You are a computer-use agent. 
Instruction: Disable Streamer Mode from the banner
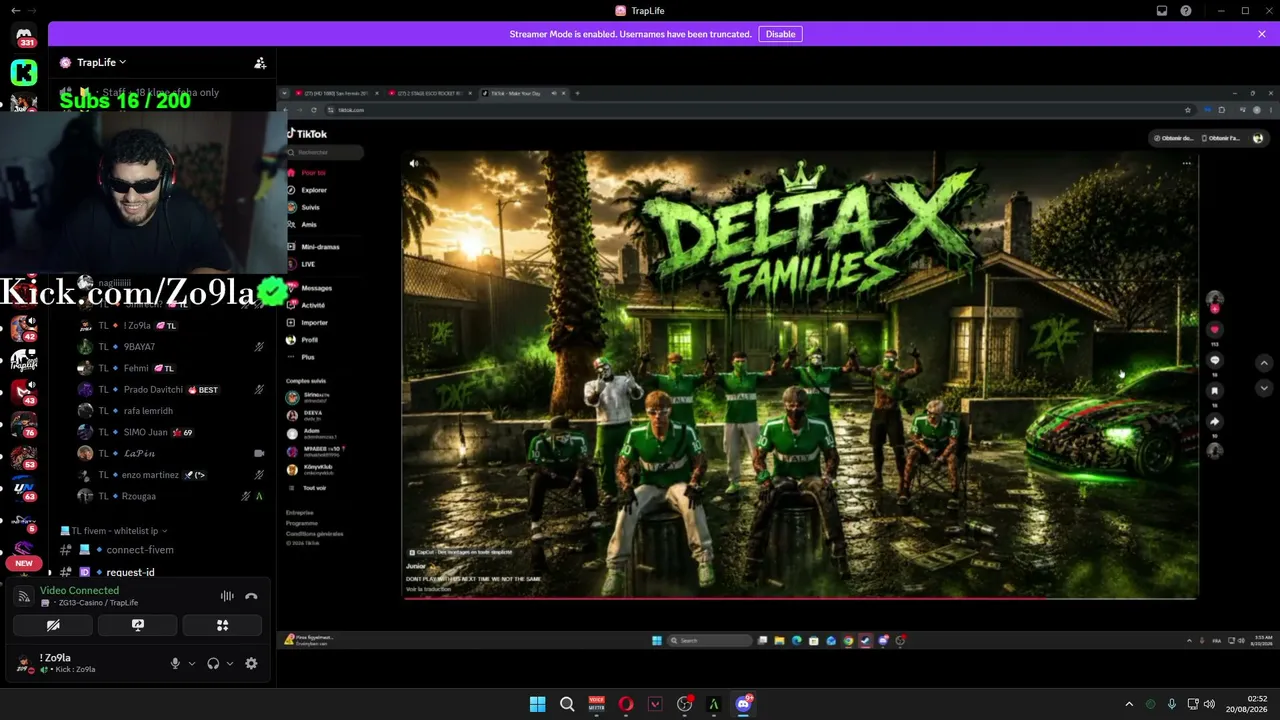point(780,34)
